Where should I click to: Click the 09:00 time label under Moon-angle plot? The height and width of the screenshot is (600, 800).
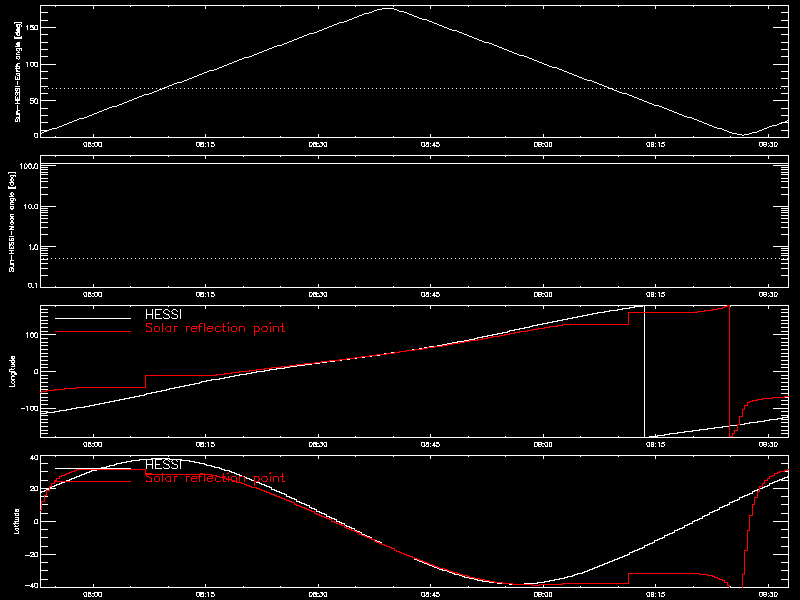coord(543,295)
